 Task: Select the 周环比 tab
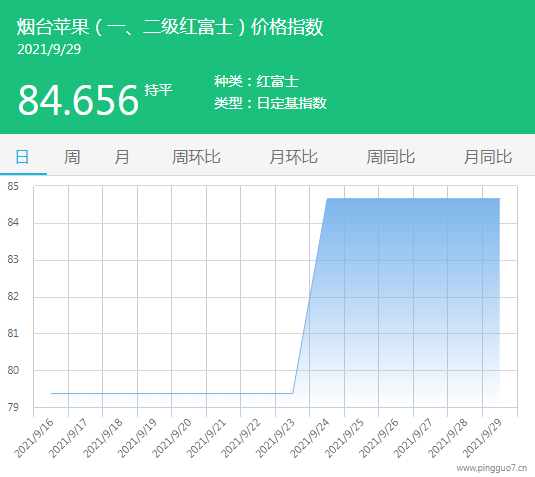tap(196, 157)
